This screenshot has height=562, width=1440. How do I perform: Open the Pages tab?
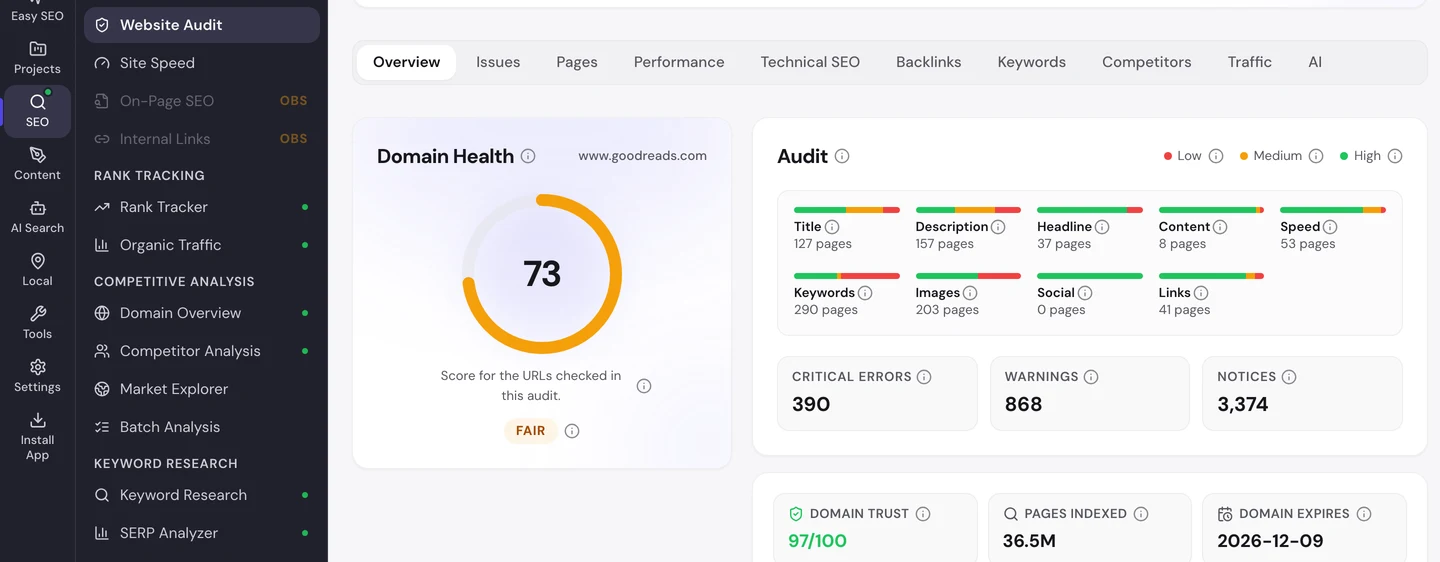point(577,62)
